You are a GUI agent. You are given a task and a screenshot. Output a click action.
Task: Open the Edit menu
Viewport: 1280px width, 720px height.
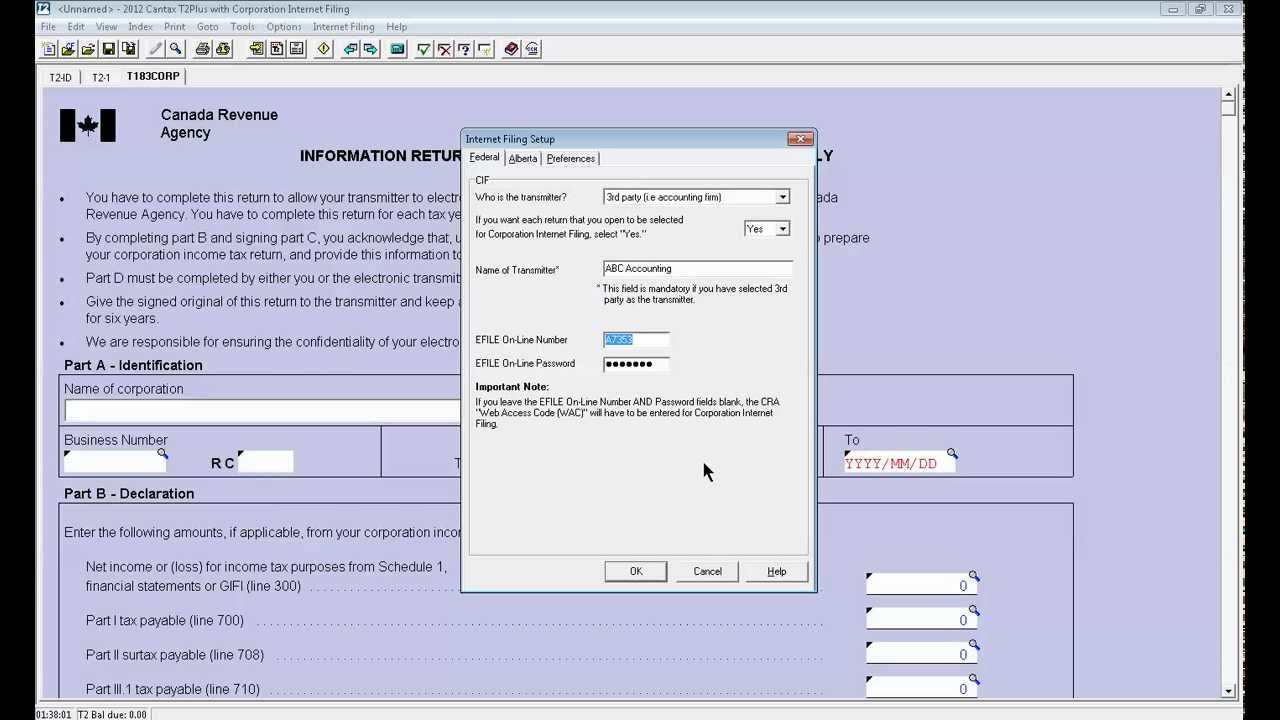pos(76,27)
